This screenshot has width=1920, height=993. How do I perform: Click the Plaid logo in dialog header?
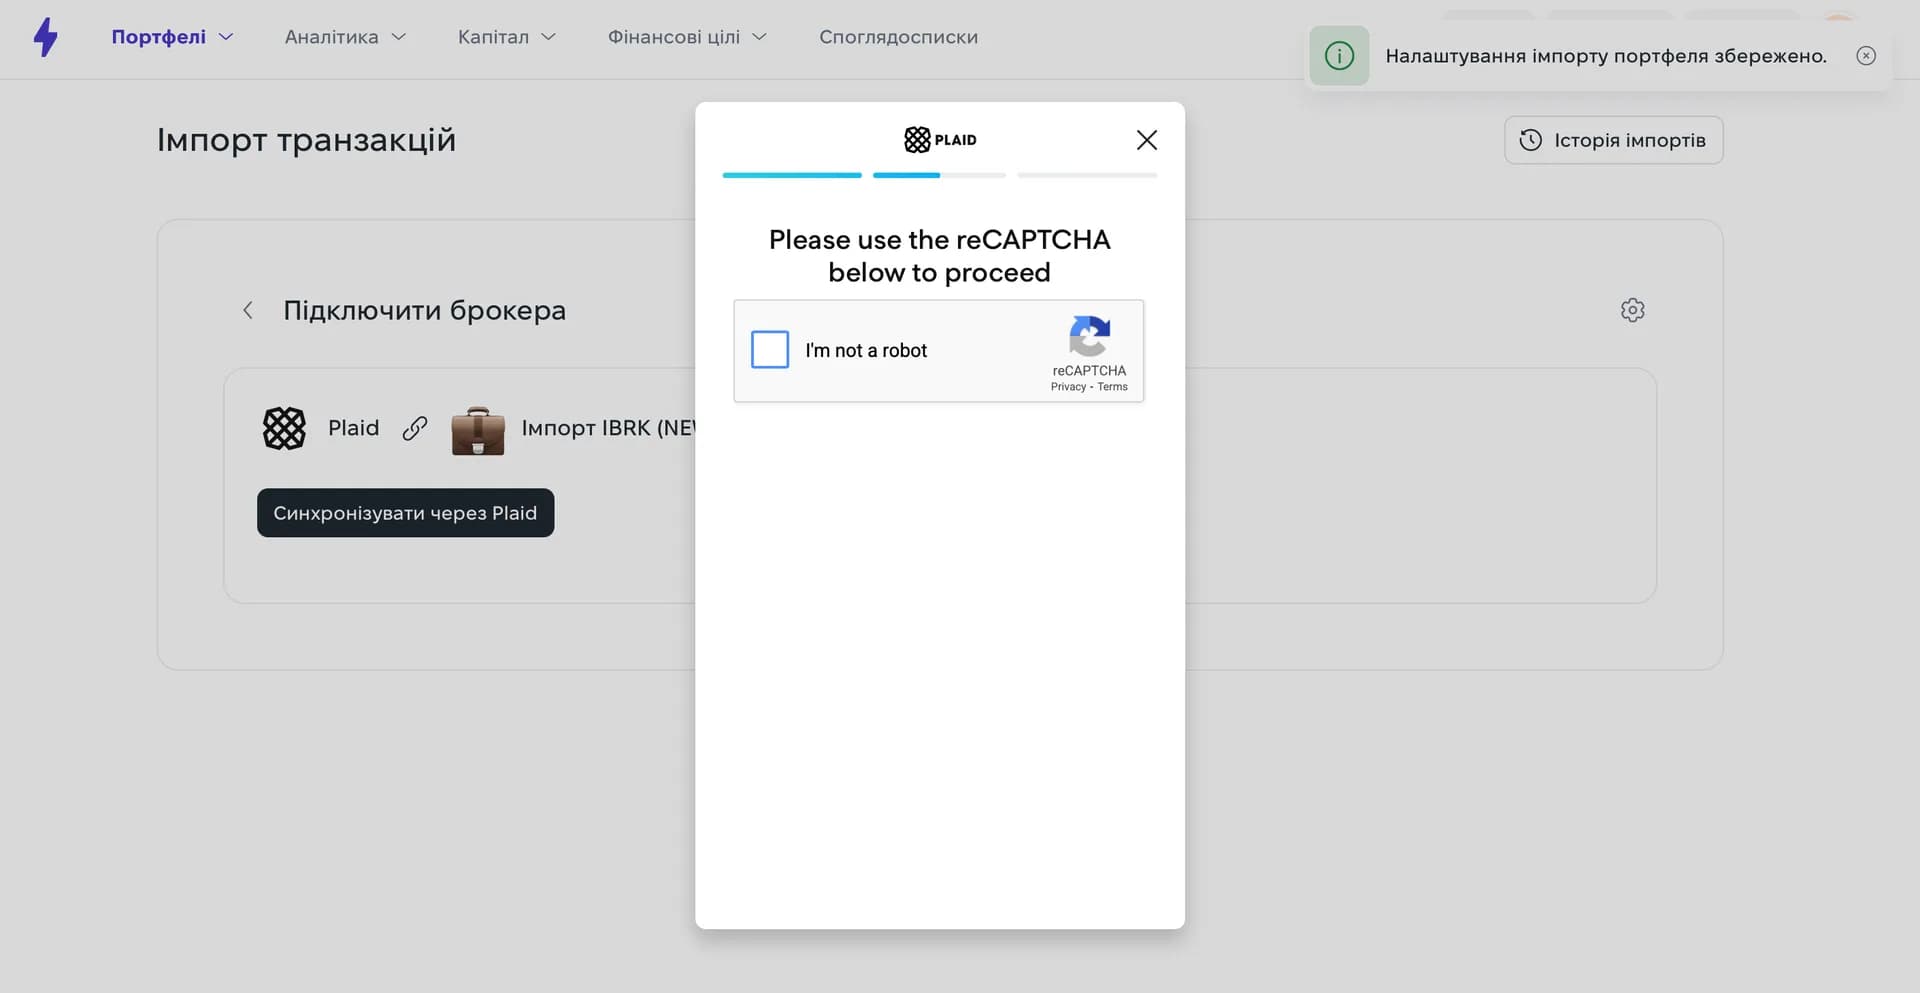[x=940, y=140]
